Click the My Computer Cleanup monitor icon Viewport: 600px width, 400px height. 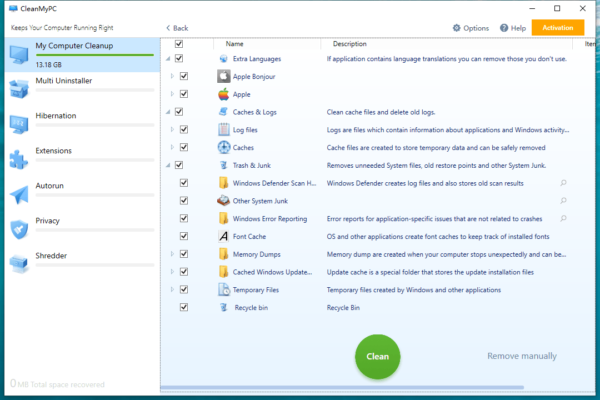point(19,54)
